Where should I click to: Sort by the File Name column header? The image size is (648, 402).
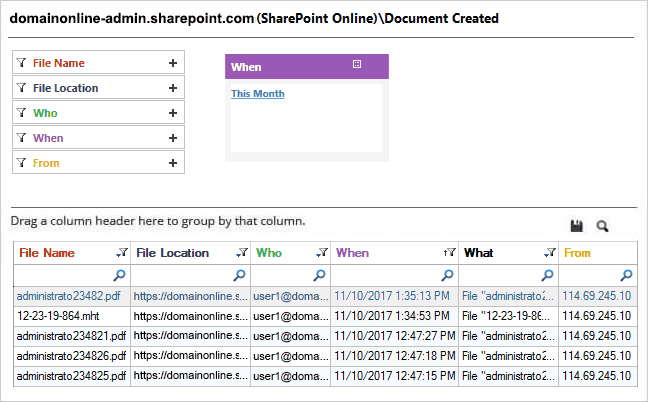(x=47, y=252)
